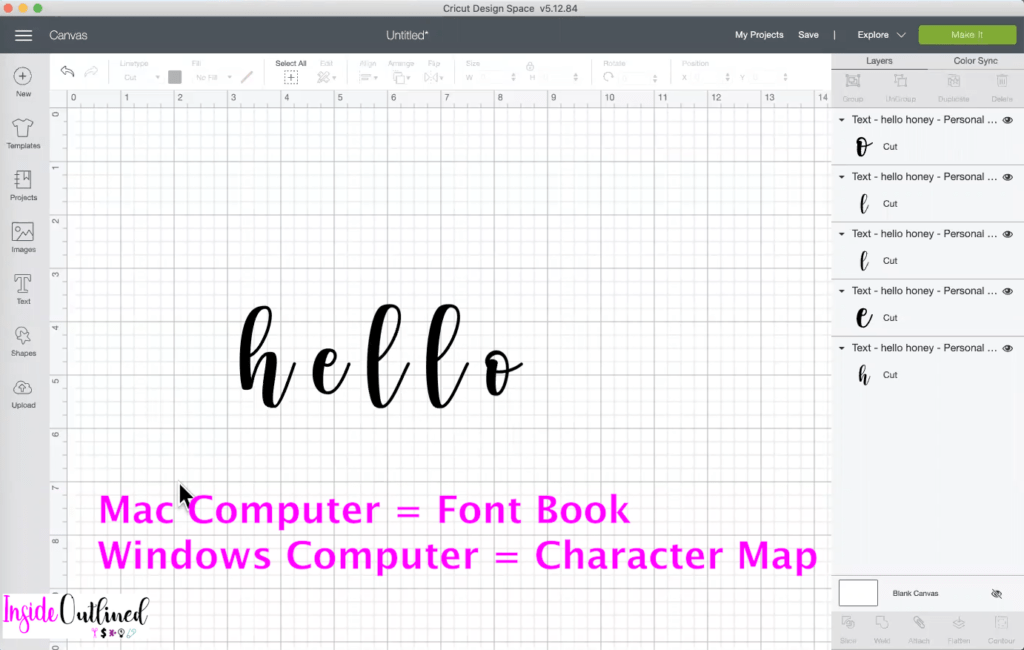Click the Redo arrow
1024x650 pixels.
(x=91, y=71)
